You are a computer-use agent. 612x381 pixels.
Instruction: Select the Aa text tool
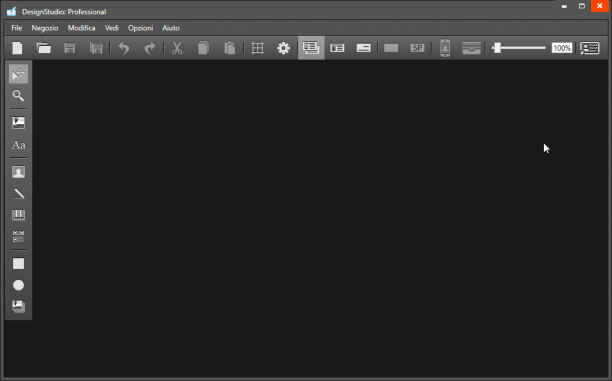coord(18,145)
